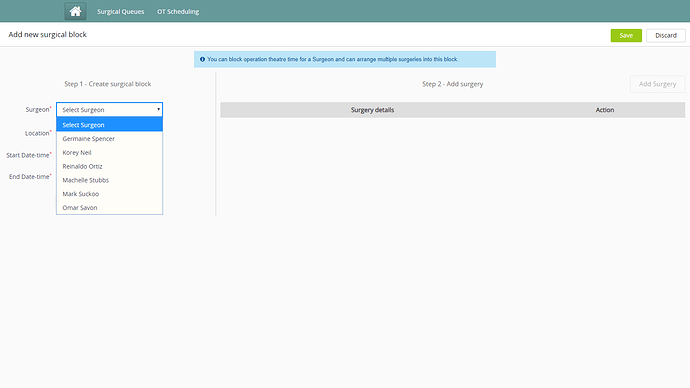
Task: Select surgeon Germaine Spencer
Action: (110, 139)
